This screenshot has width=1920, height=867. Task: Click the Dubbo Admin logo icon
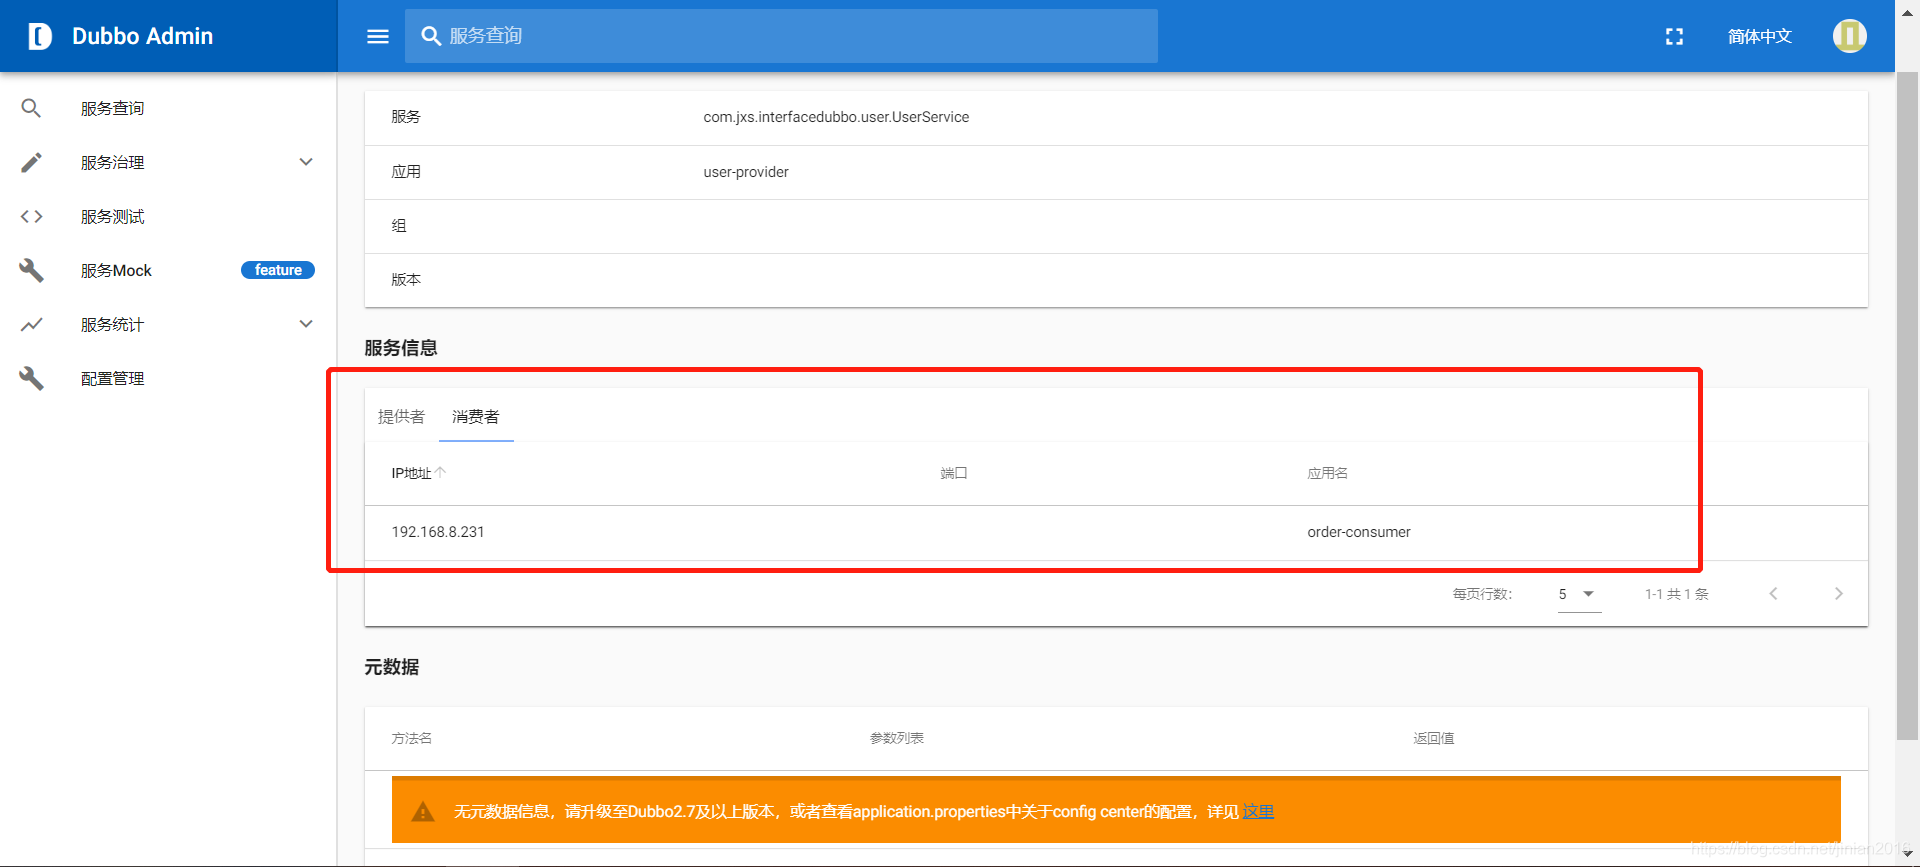pyautogui.click(x=40, y=37)
